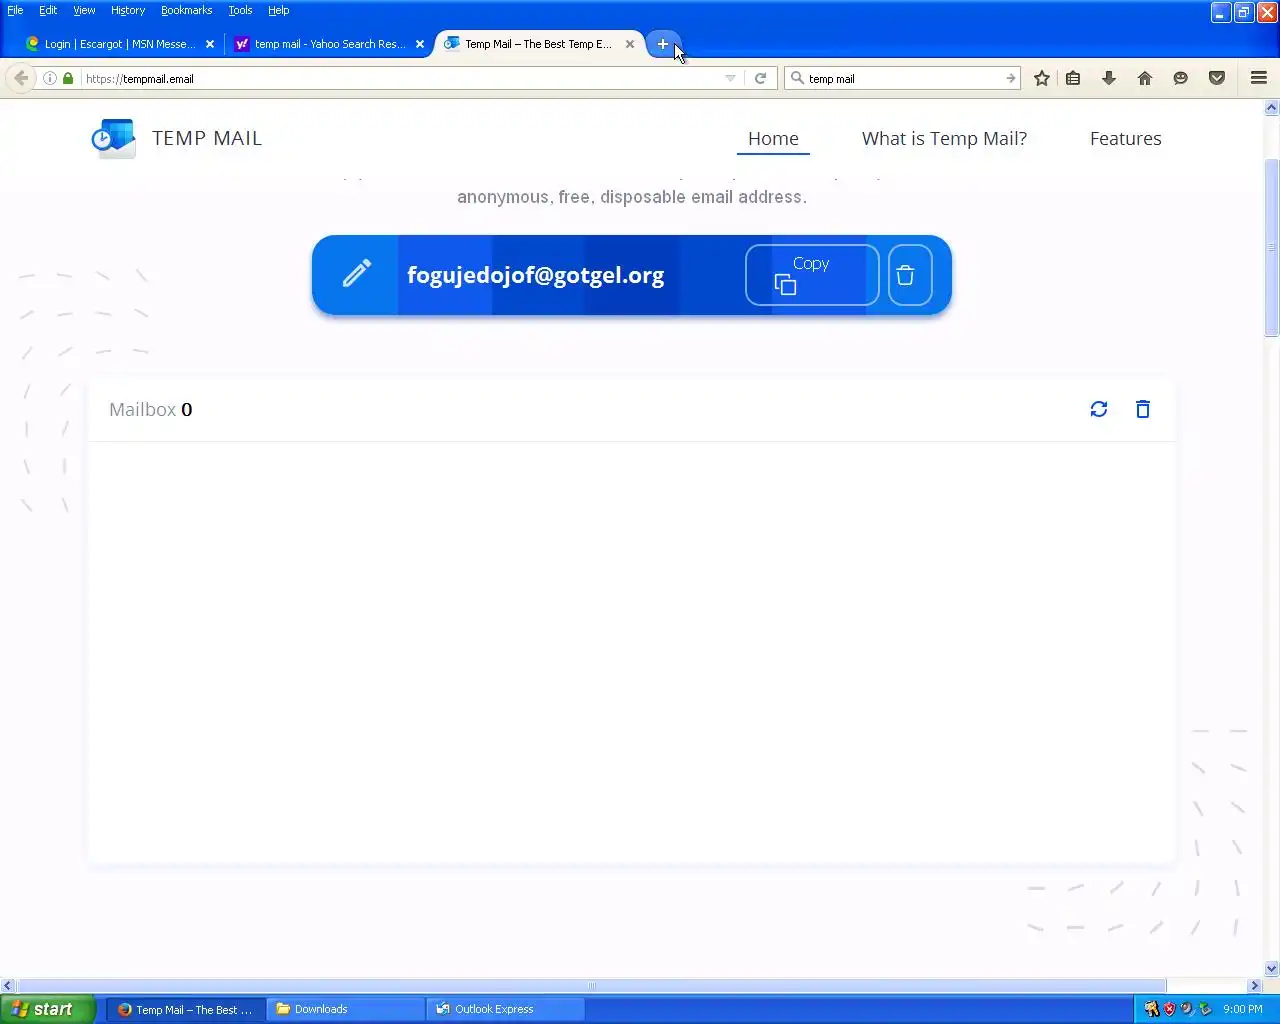Open a new tab with plus button
Viewport: 1280px width, 1024px height.
(x=662, y=44)
